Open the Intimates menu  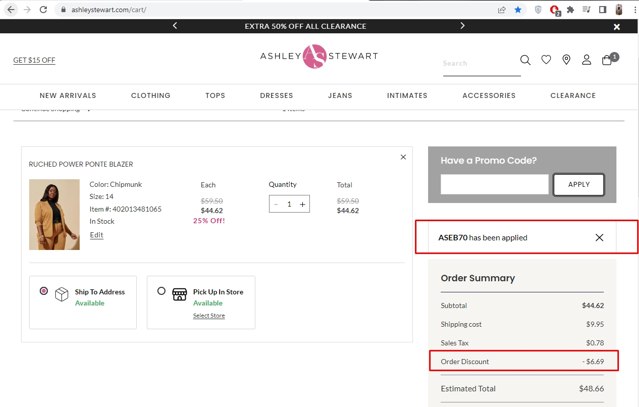click(x=407, y=95)
